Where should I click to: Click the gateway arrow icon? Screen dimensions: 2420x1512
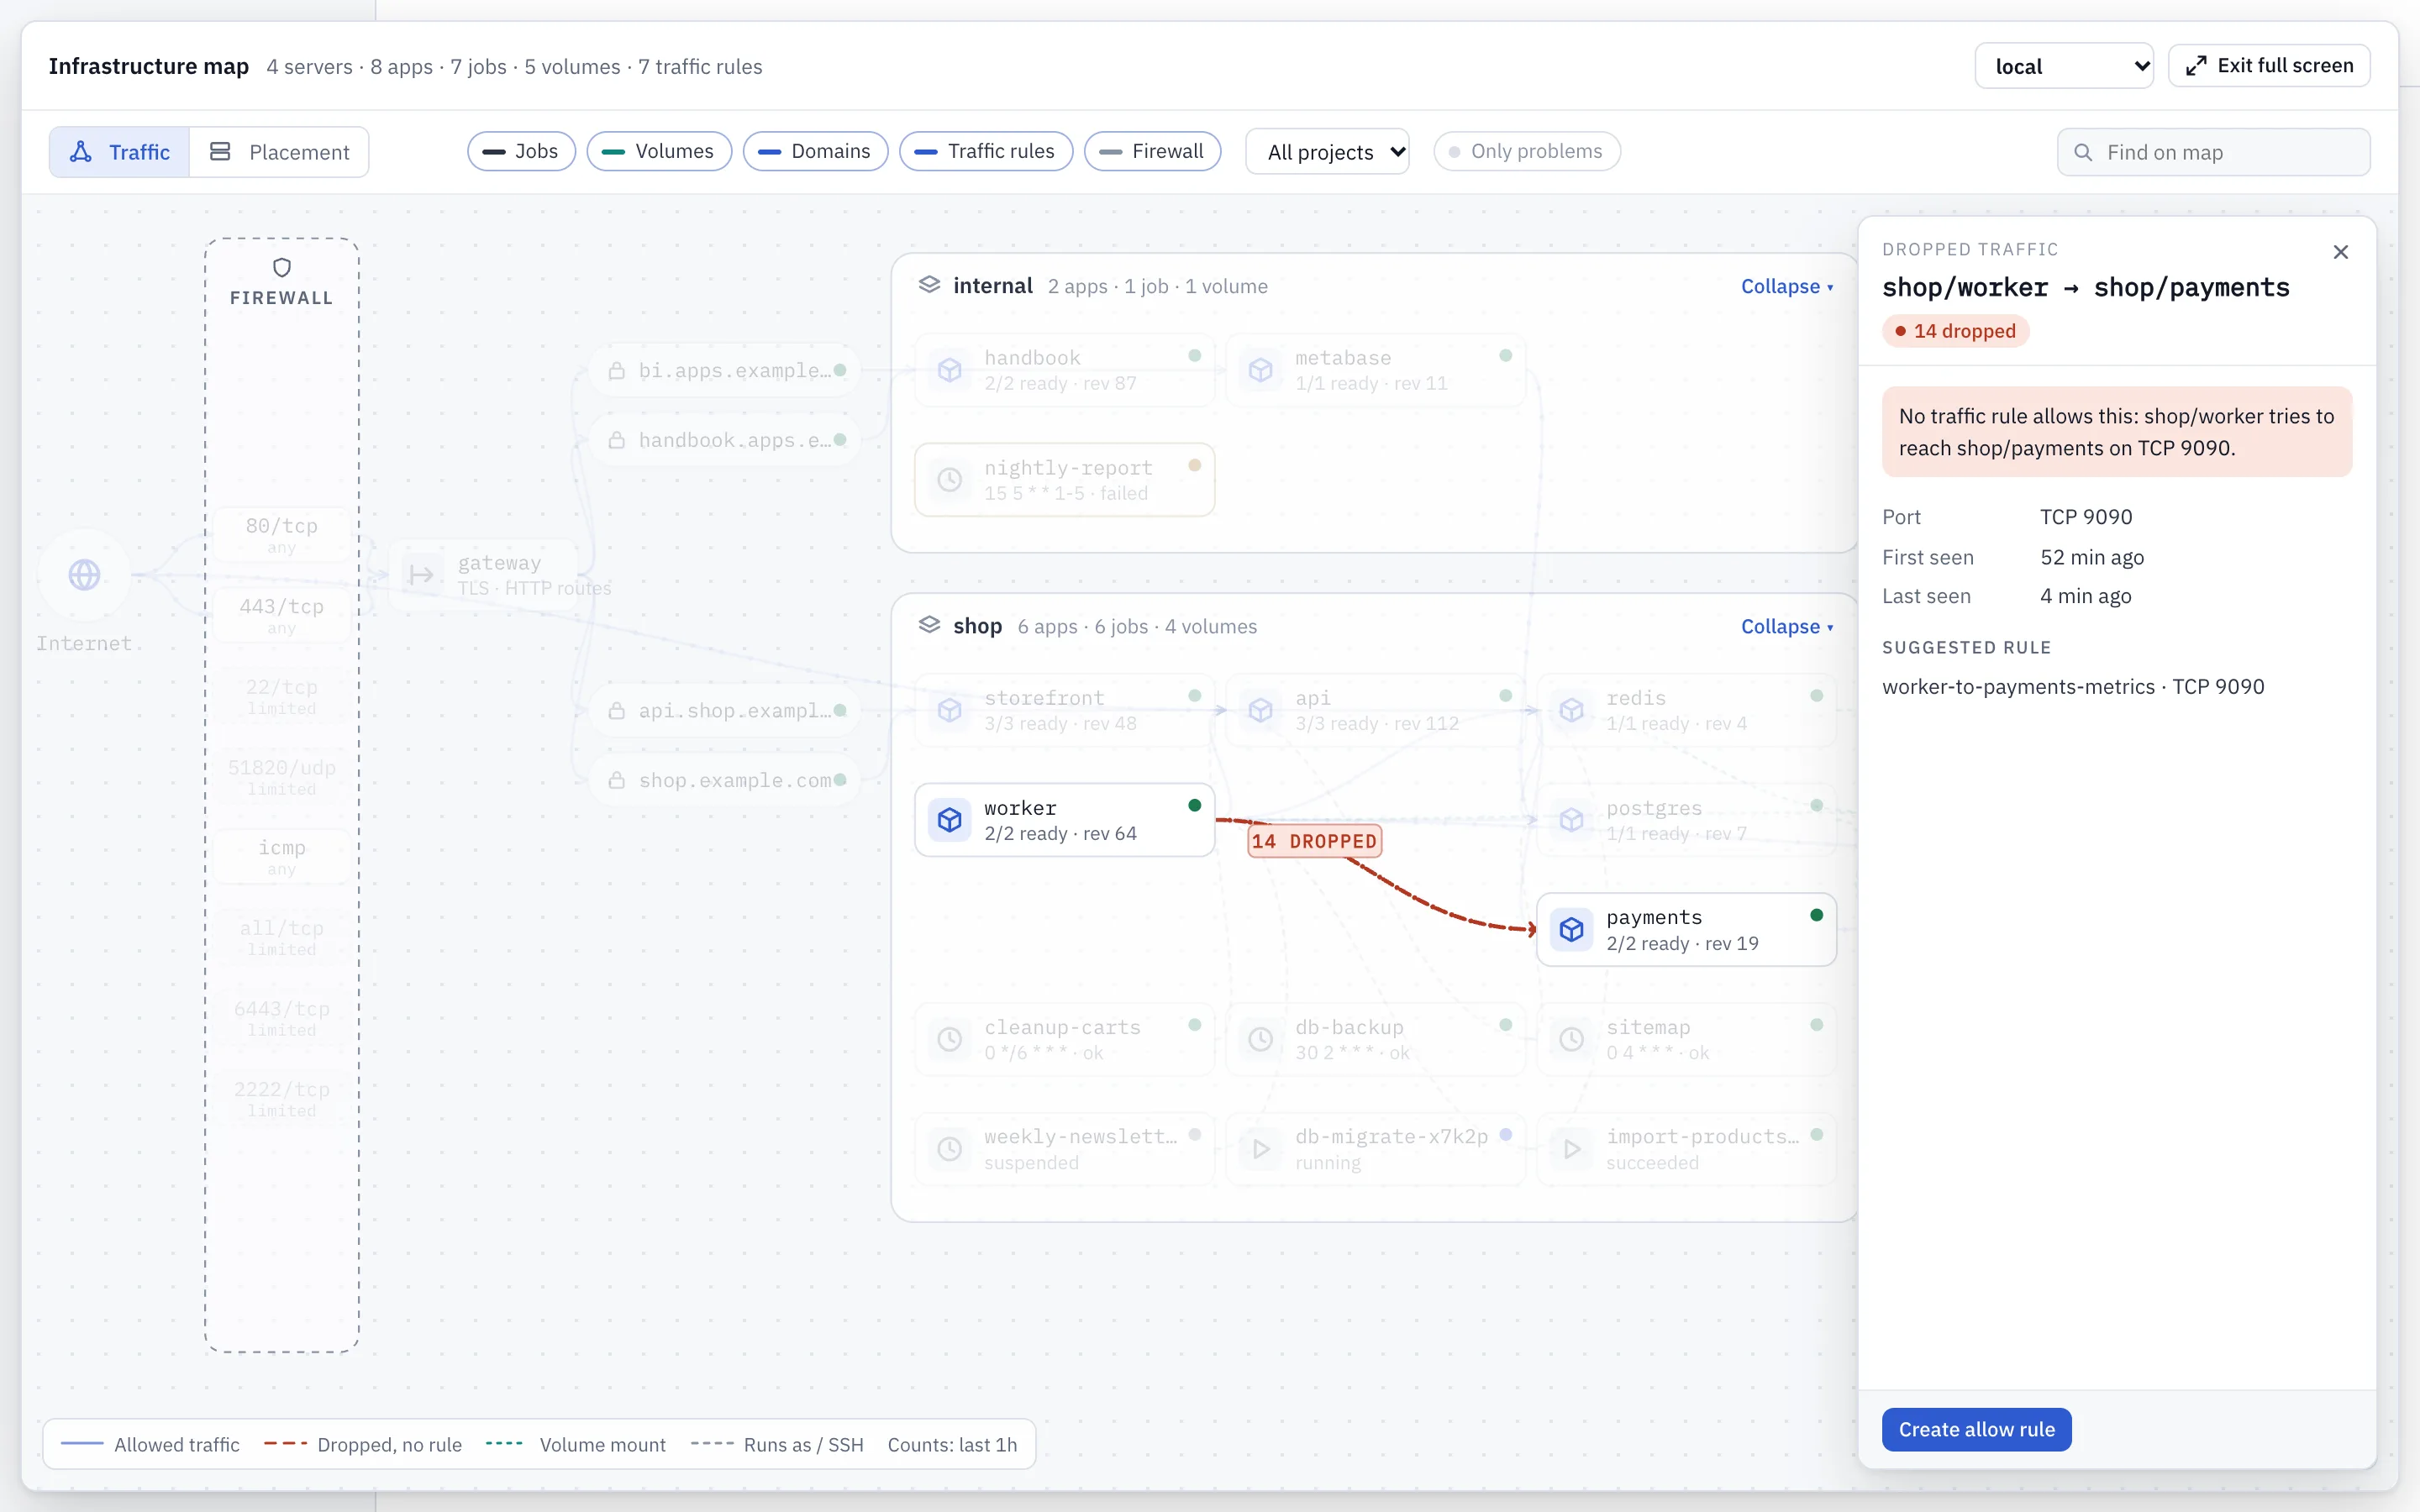421,575
